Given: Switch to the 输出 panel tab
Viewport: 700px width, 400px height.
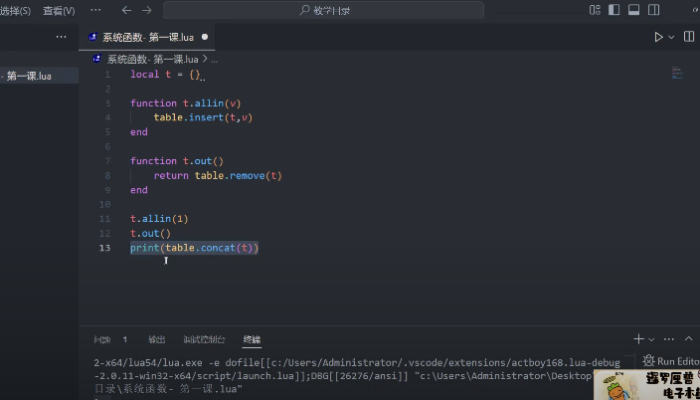Looking at the screenshot, I should (157, 340).
